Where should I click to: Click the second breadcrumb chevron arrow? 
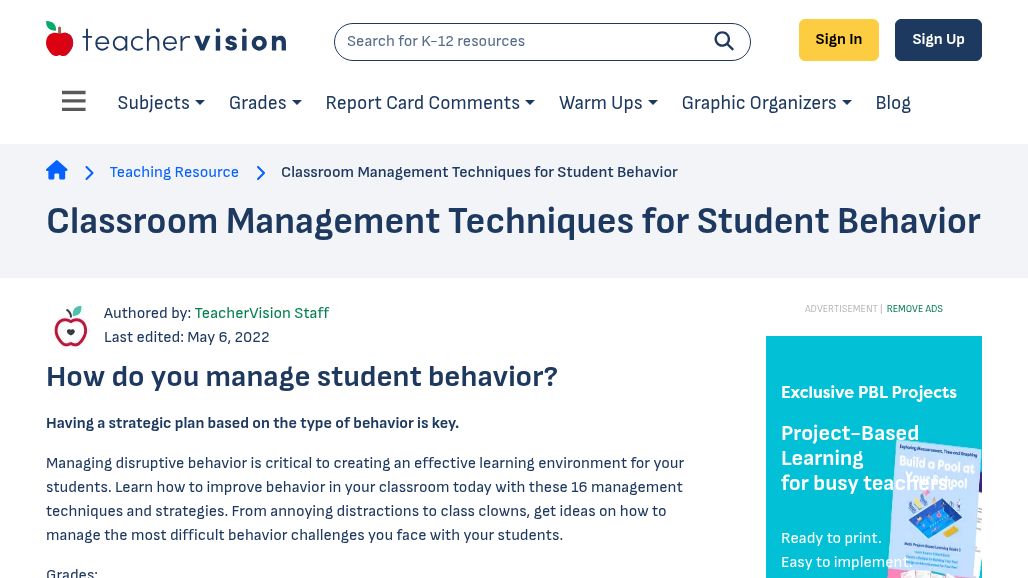tap(260, 173)
